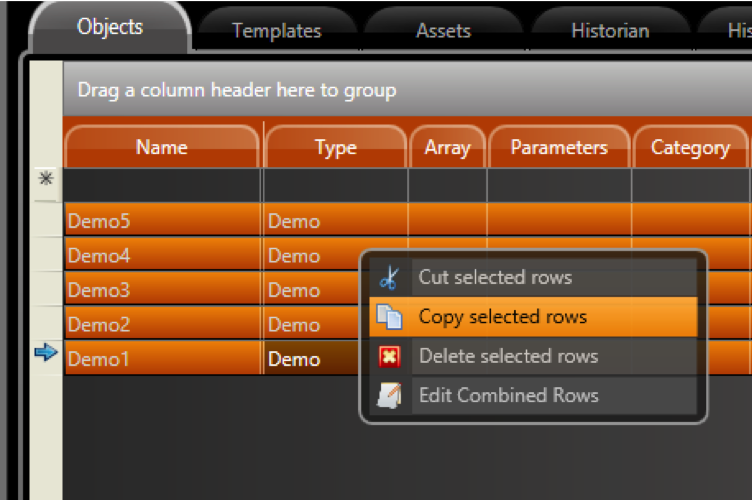This screenshot has width=752, height=500.
Task: Click the Objects tab
Action: pos(110,27)
